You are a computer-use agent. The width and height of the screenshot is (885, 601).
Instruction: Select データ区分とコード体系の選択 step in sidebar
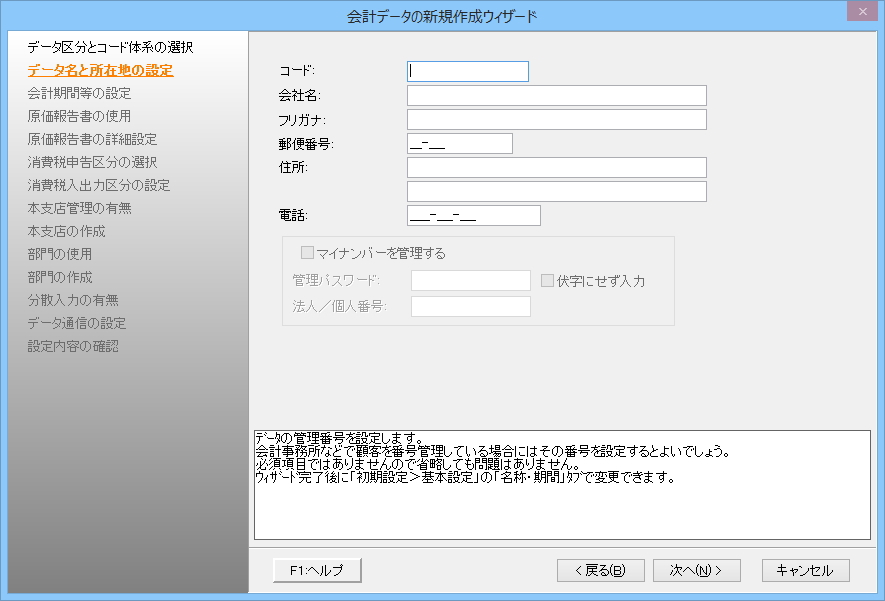pyautogui.click(x=110, y=47)
